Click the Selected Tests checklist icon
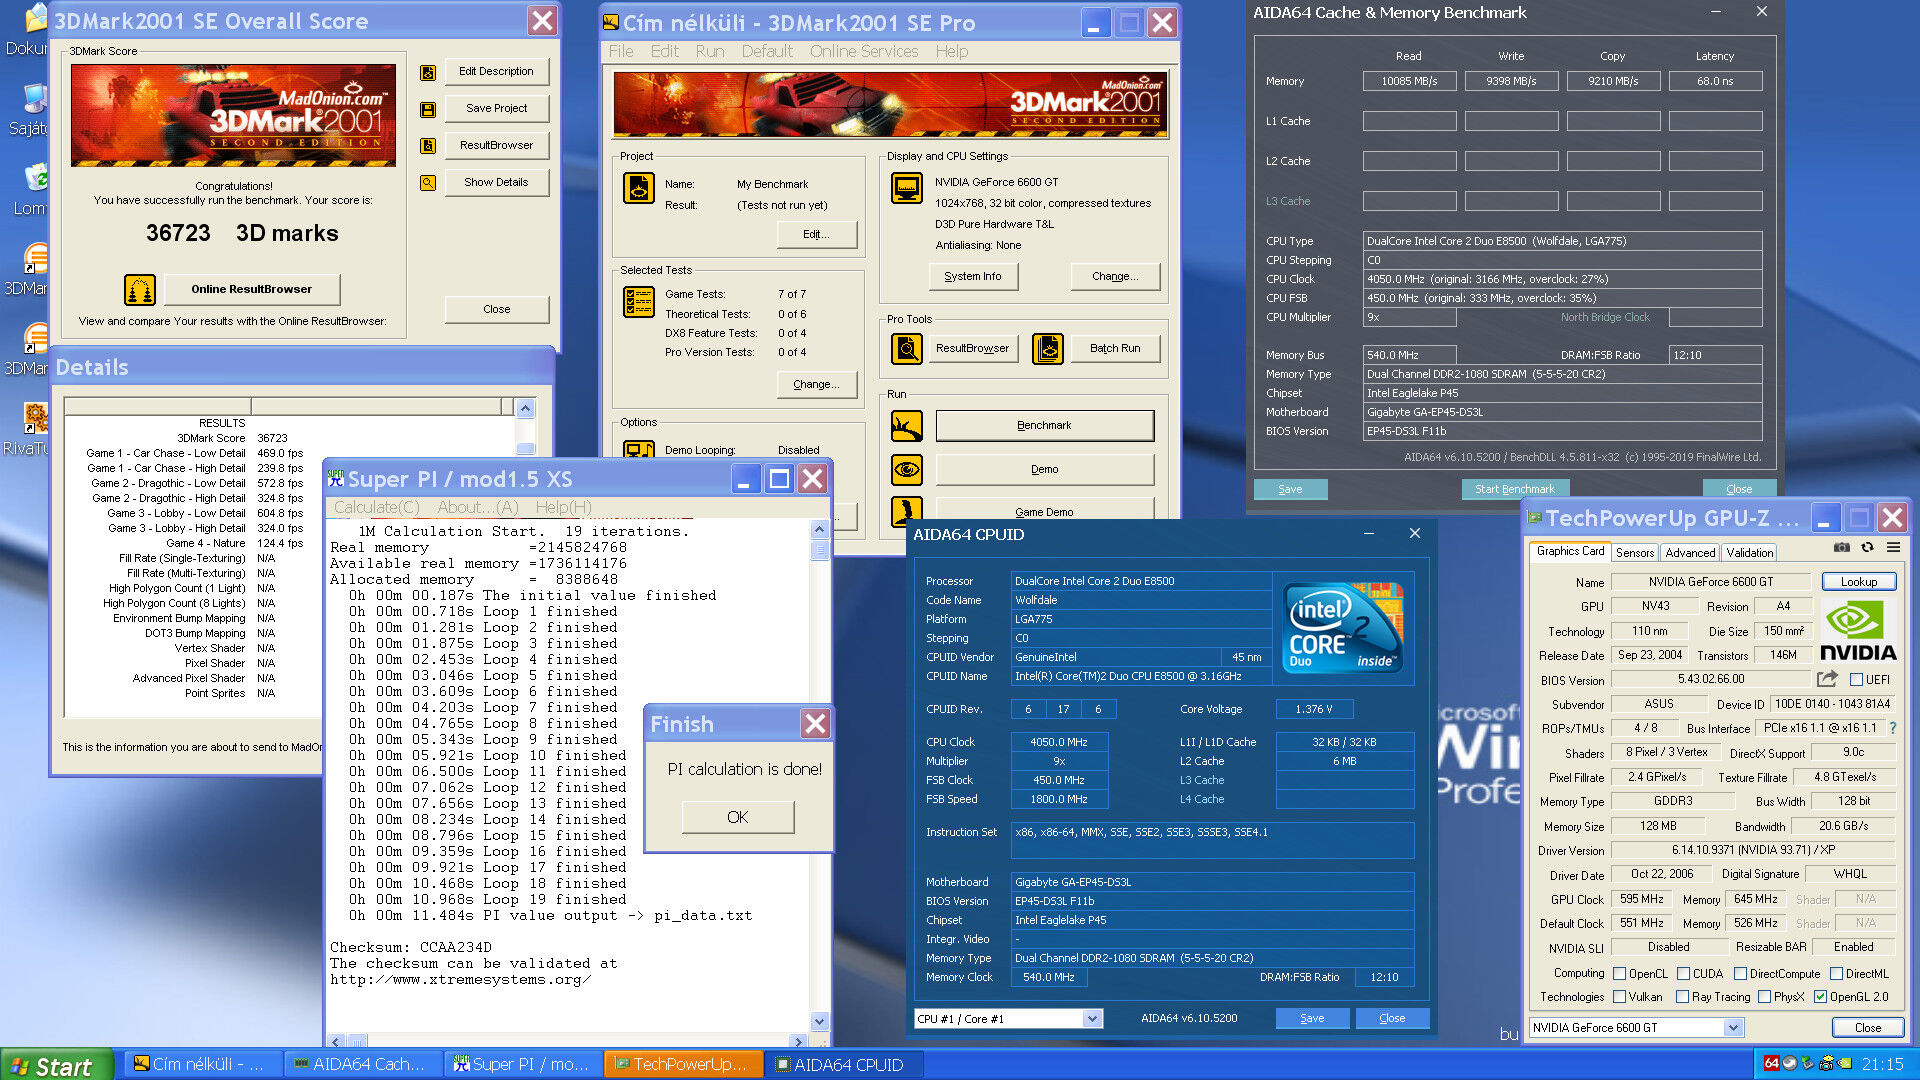 [x=639, y=301]
